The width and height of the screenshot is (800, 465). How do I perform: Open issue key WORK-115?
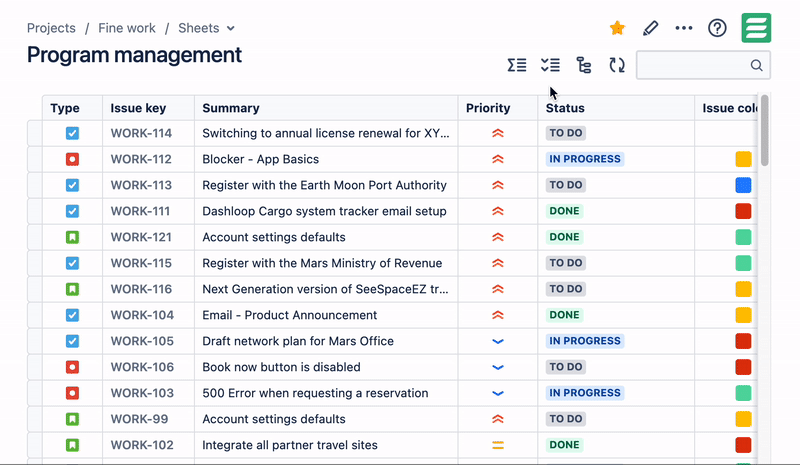click(141, 263)
